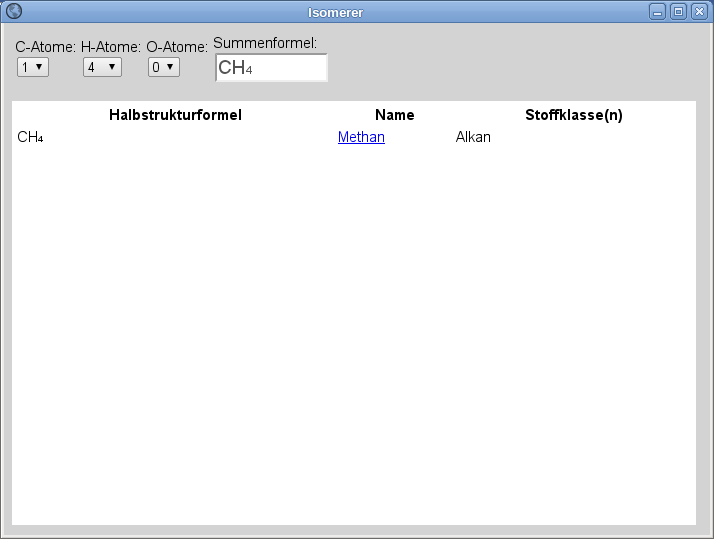Image resolution: width=714 pixels, height=539 pixels.
Task: Maximize the Isomerer window
Action: click(678, 12)
